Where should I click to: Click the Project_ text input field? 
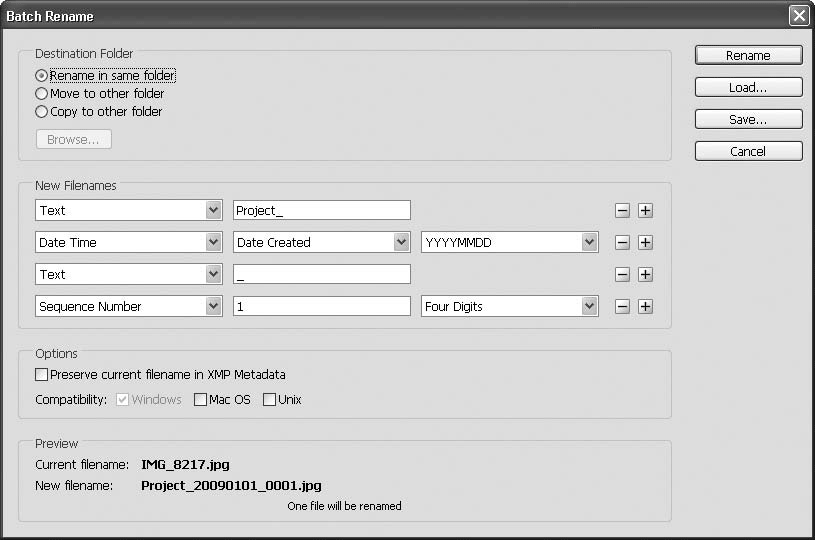tap(321, 210)
